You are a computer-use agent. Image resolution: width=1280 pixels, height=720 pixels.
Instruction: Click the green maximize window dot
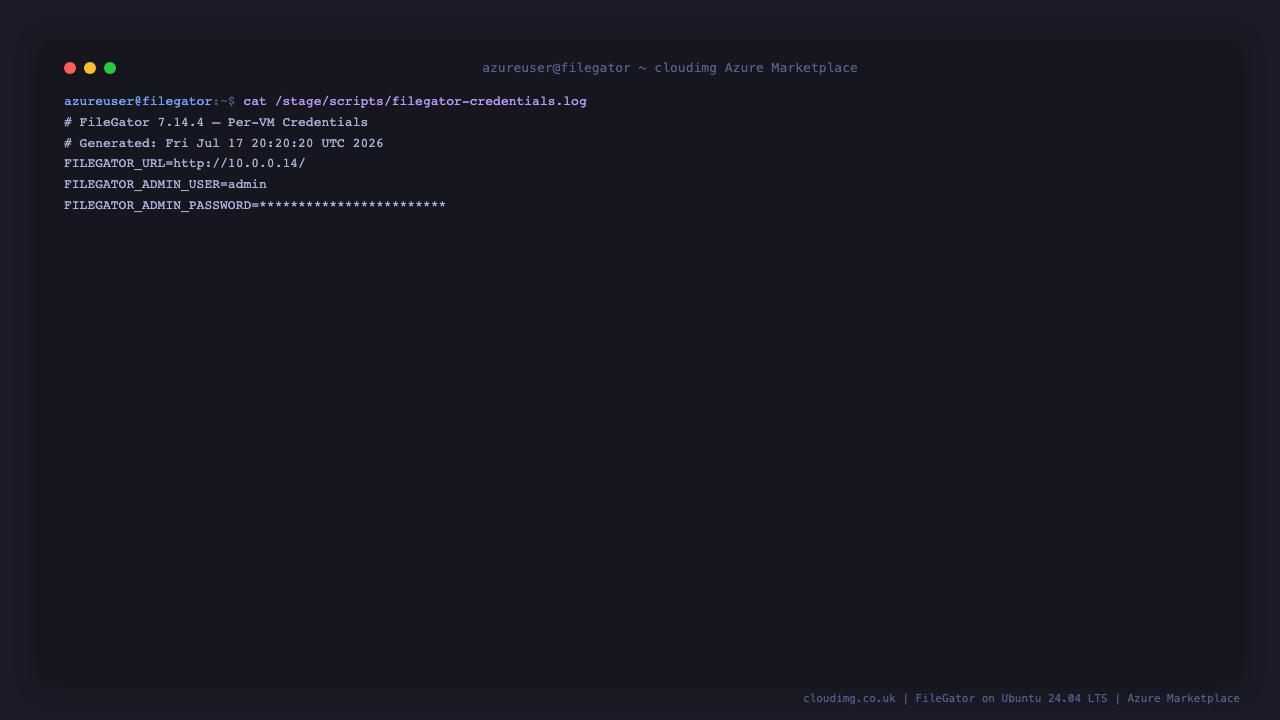[x=110, y=68]
